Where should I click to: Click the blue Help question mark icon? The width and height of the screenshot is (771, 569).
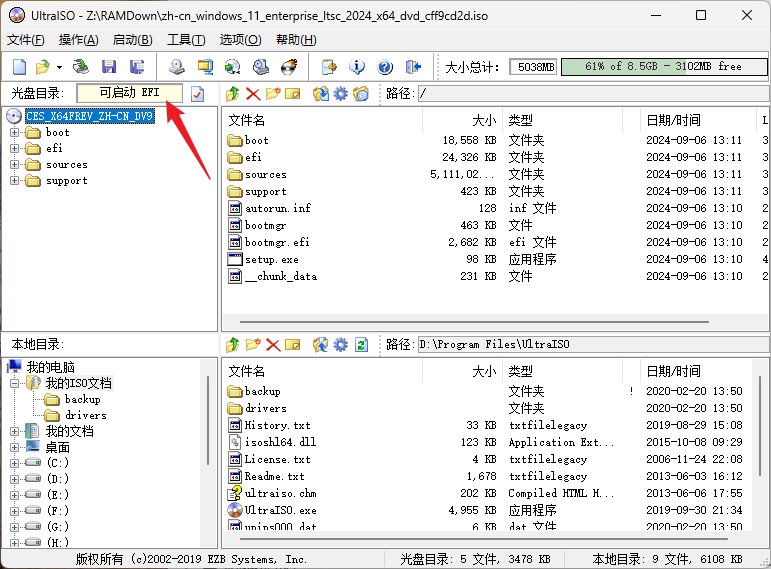click(x=385, y=66)
